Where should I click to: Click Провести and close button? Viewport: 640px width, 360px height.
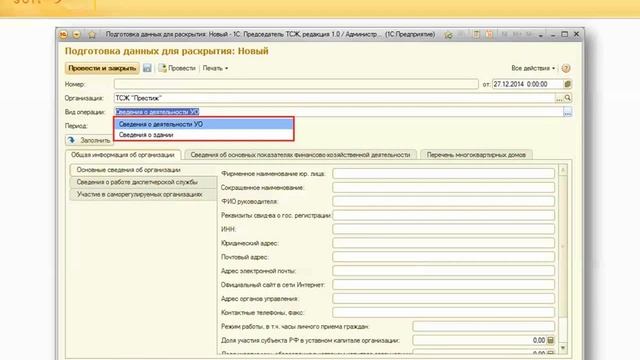[102, 68]
